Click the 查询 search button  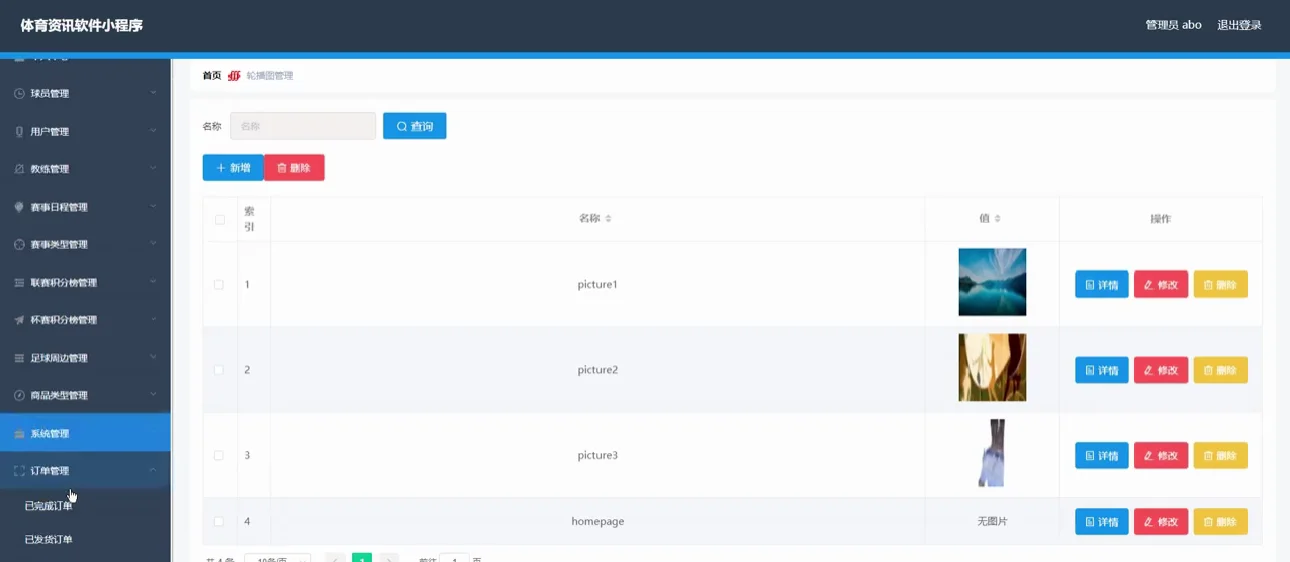[415, 126]
